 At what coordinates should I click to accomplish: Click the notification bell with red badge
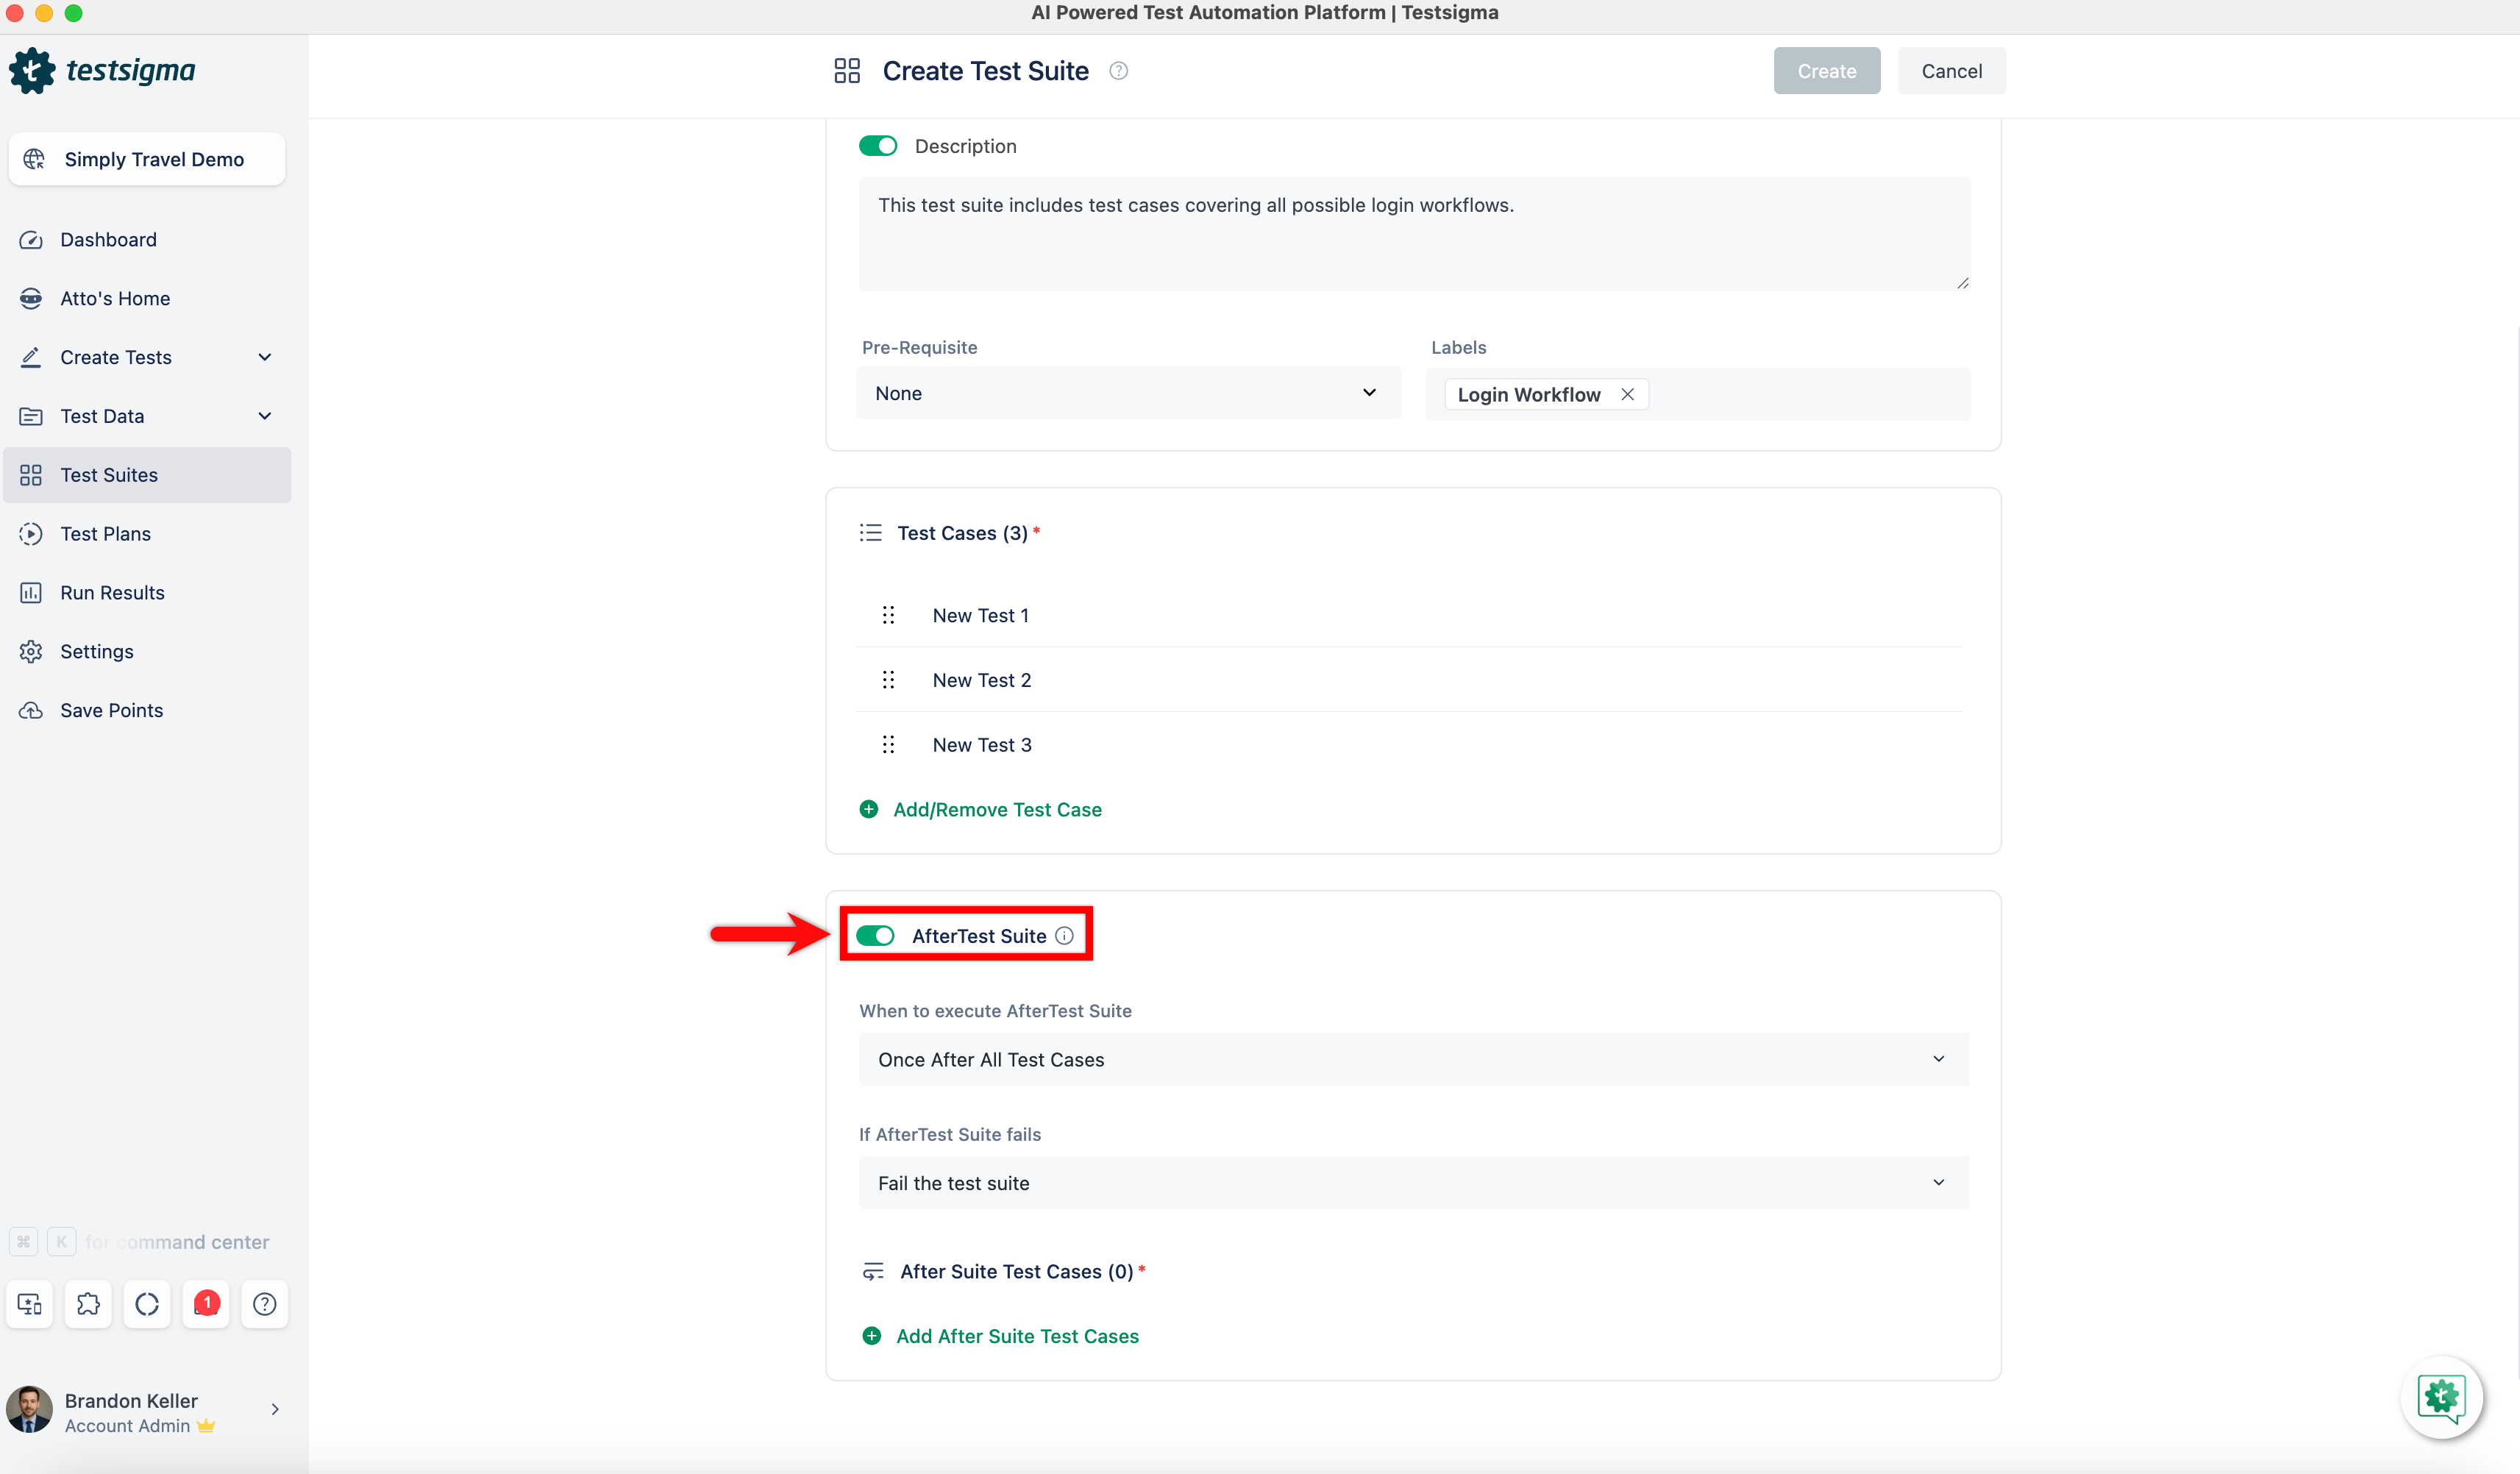206,1304
